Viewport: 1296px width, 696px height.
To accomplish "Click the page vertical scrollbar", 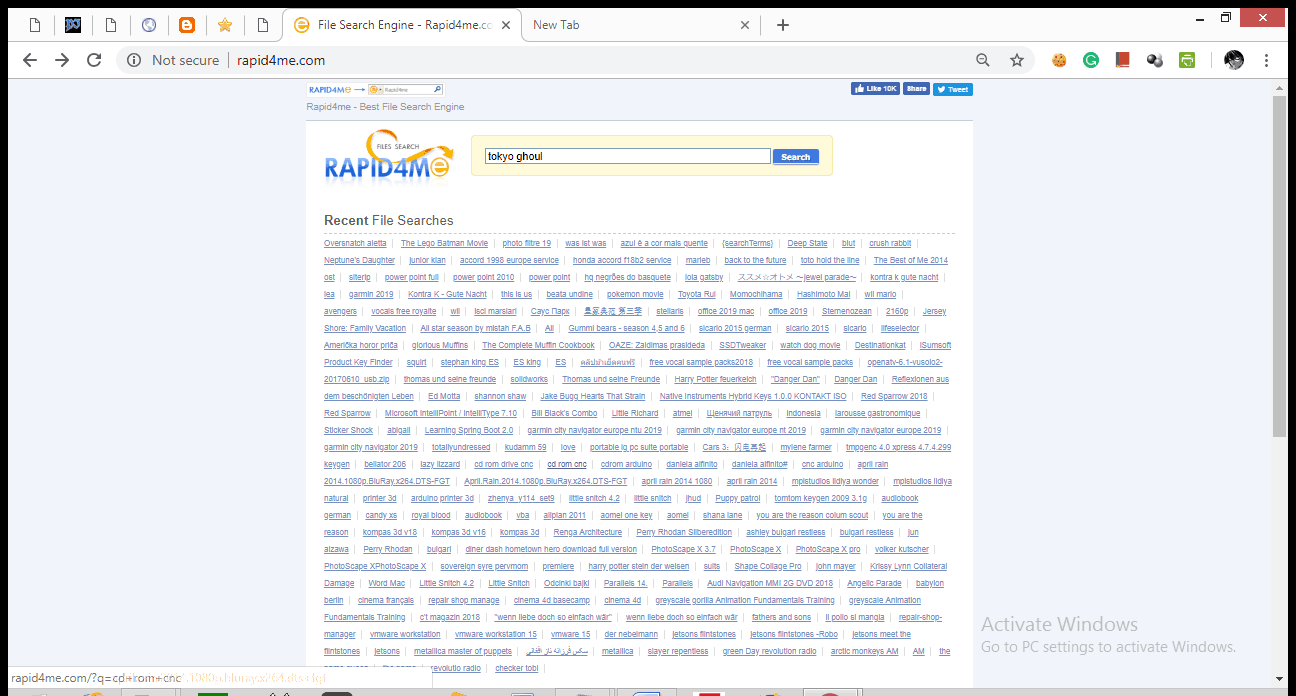I will pos(1279,265).
